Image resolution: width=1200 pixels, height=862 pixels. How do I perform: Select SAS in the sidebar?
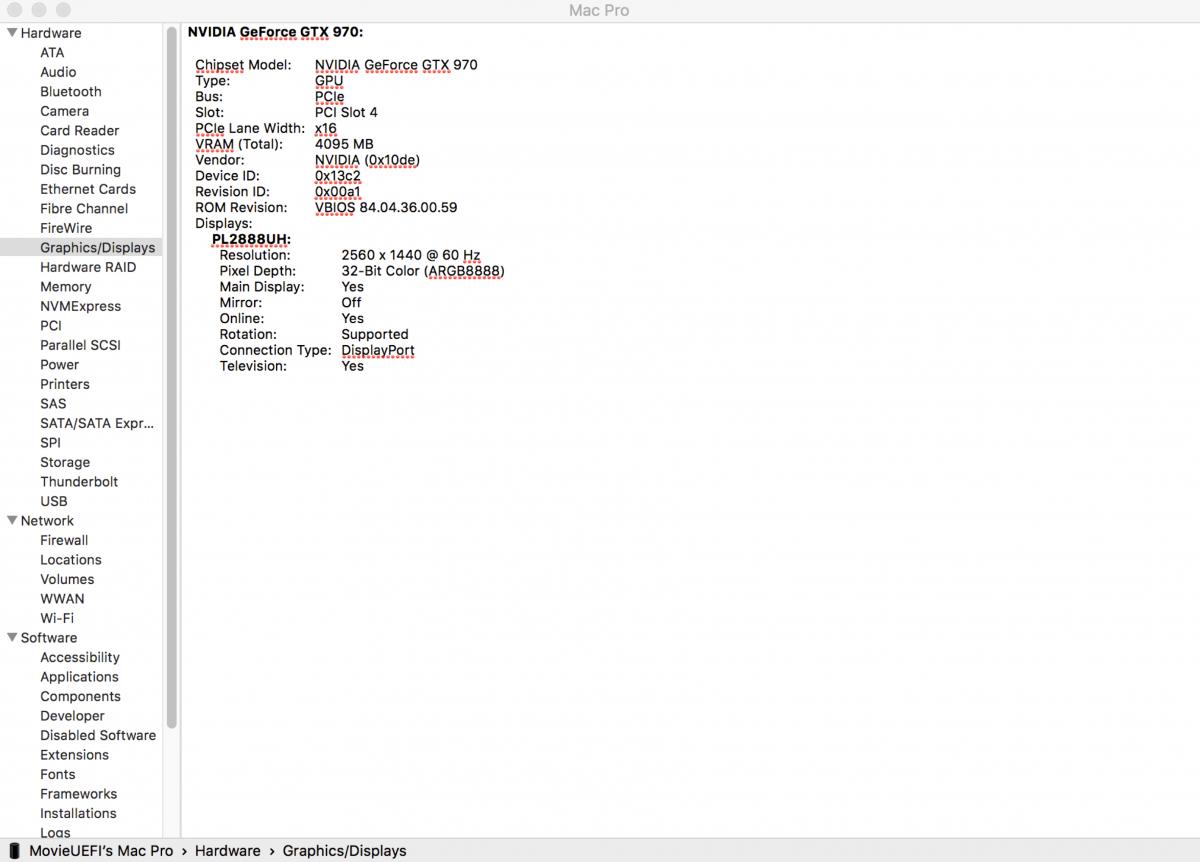pyautogui.click(x=53, y=404)
